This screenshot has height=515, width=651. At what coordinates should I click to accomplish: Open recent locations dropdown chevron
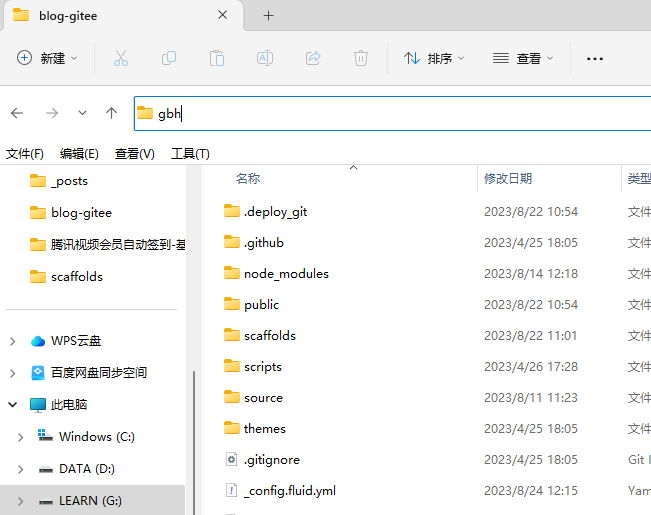click(x=82, y=113)
